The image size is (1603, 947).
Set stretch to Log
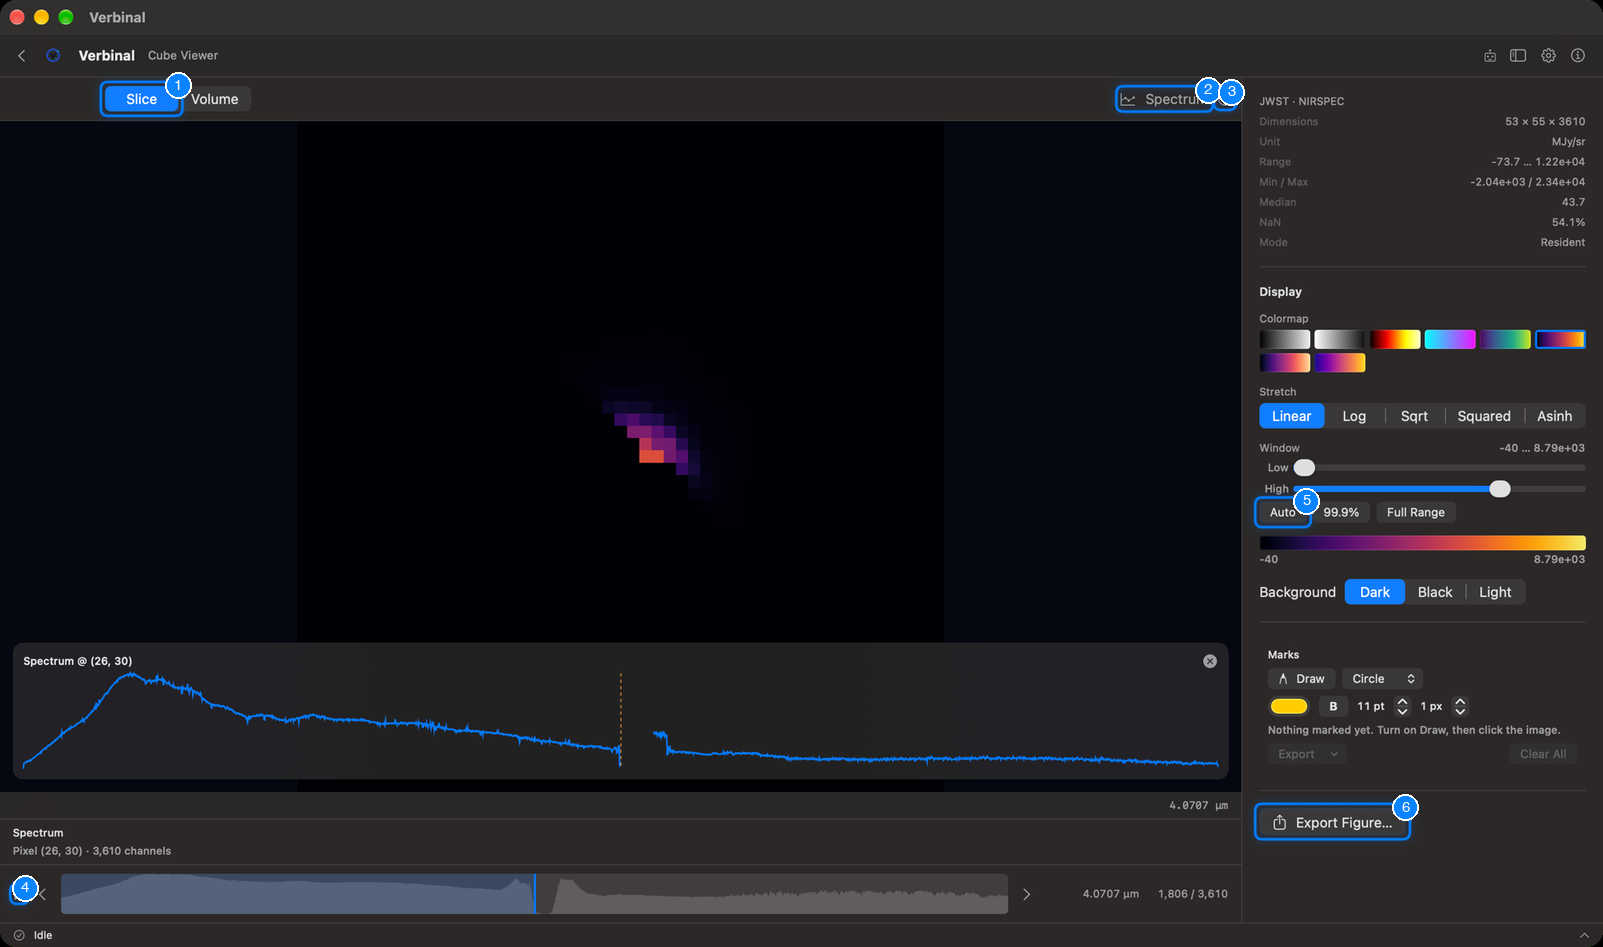(1354, 416)
